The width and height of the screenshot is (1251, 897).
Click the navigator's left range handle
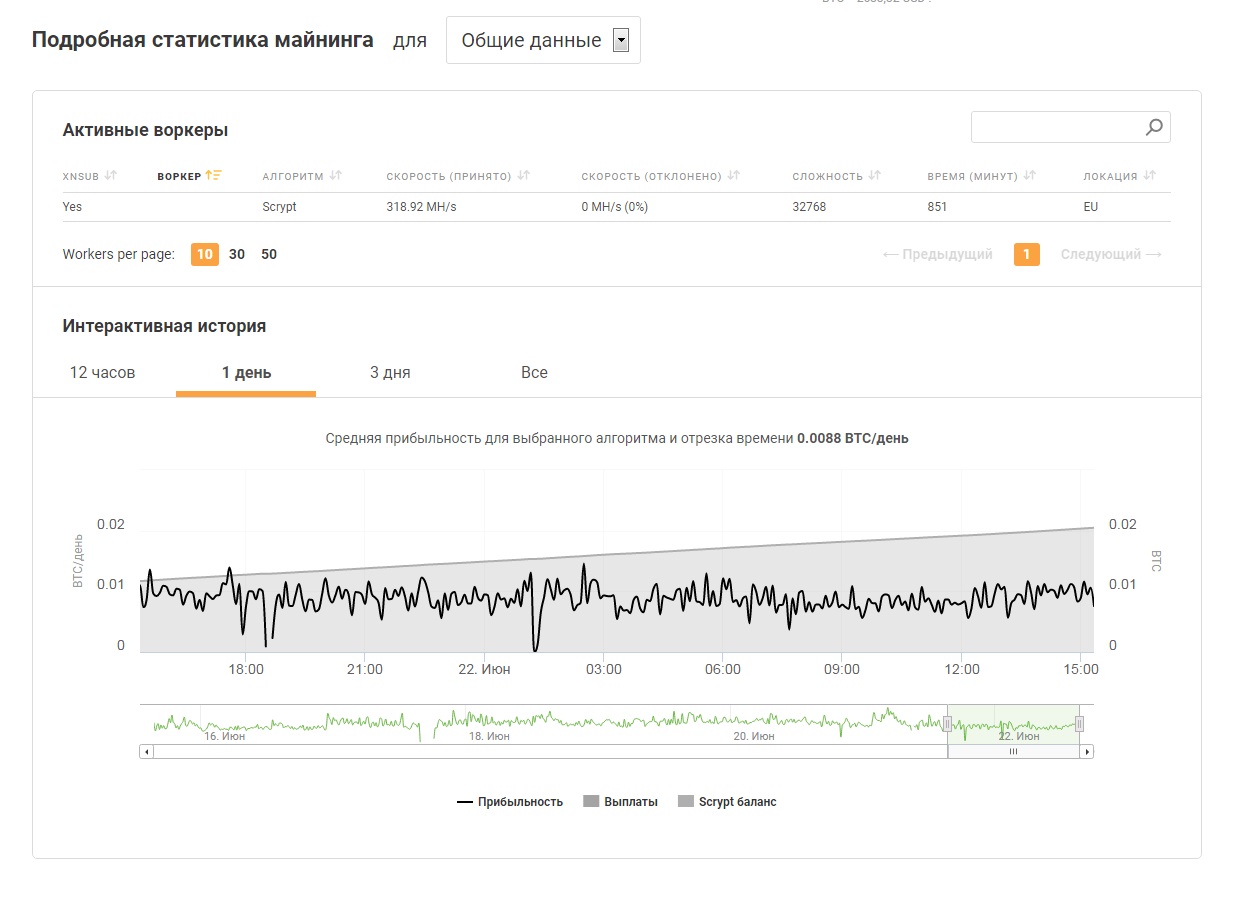[x=947, y=724]
